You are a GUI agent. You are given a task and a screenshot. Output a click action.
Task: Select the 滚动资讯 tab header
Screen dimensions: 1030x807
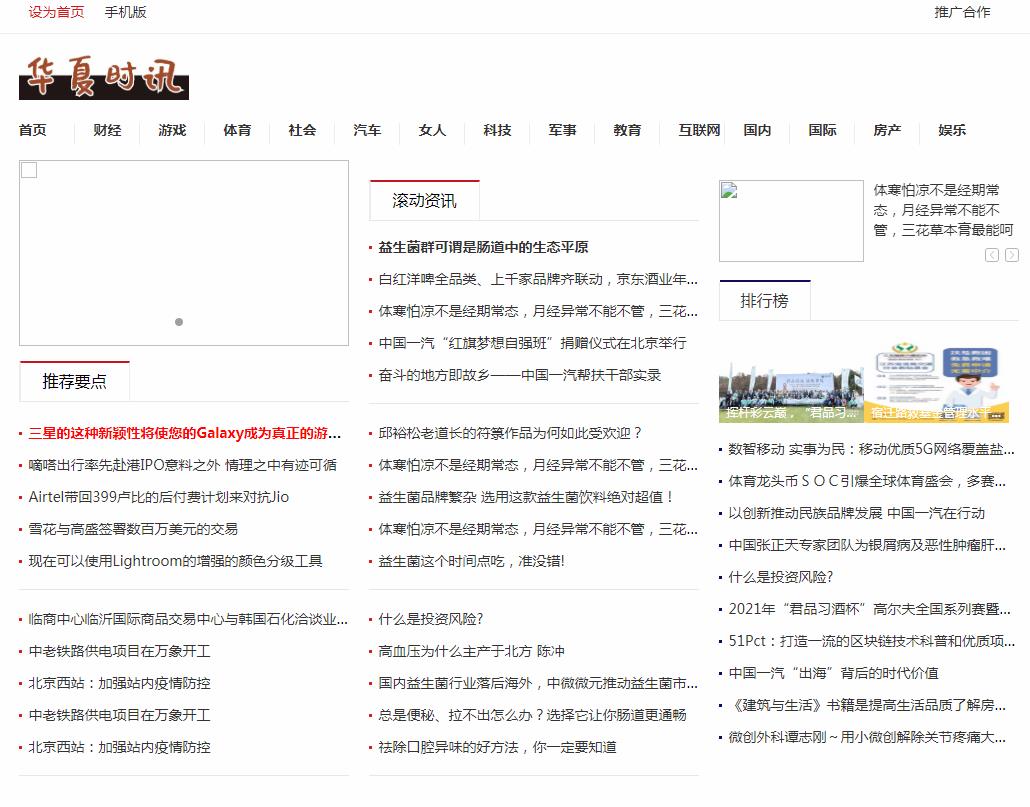424,201
